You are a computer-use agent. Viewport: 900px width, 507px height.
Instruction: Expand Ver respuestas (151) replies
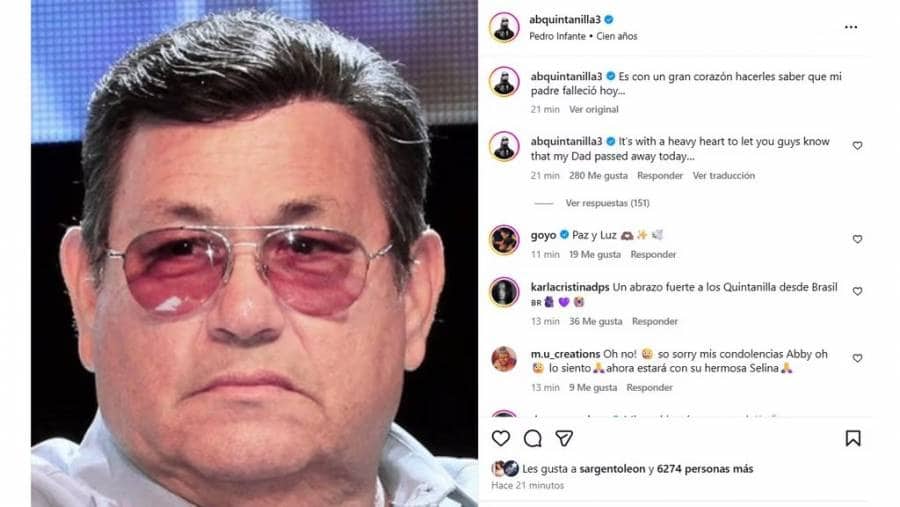[607, 203]
